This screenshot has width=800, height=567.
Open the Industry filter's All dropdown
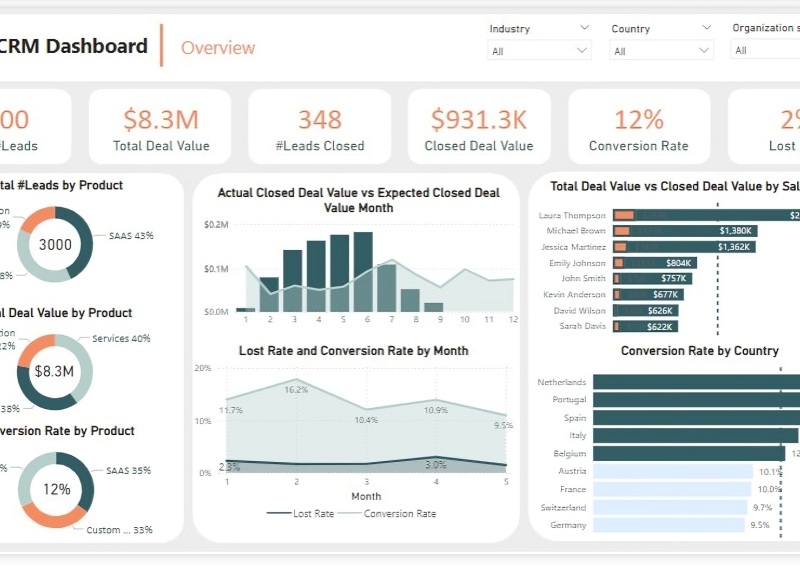540,50
